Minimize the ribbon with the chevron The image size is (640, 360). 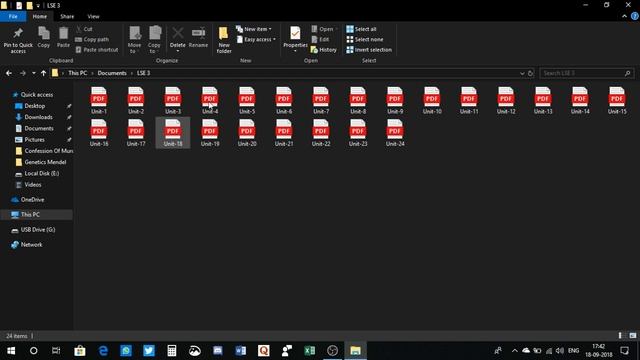624,16
